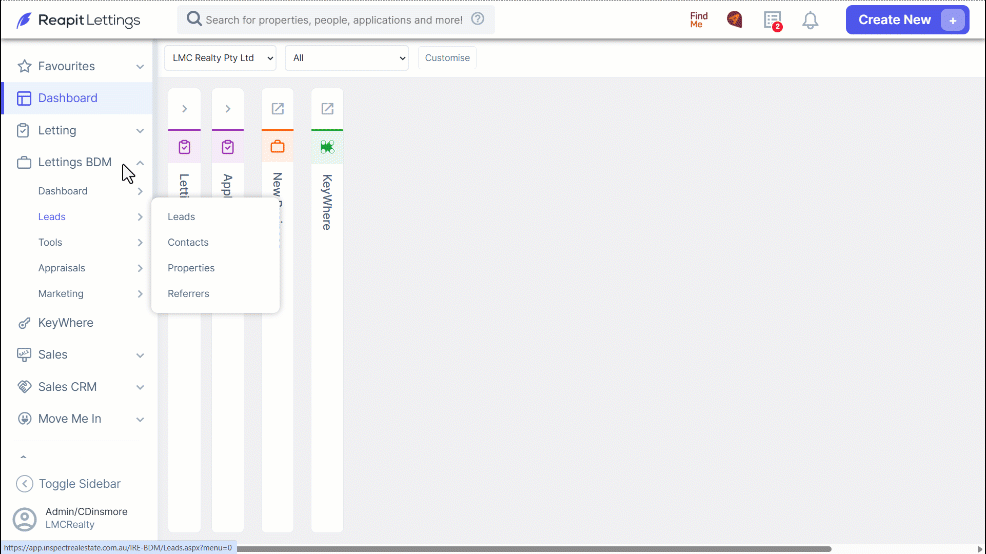Open the All filter dropdown
The image size is (986, 554).
coord(346,58)
